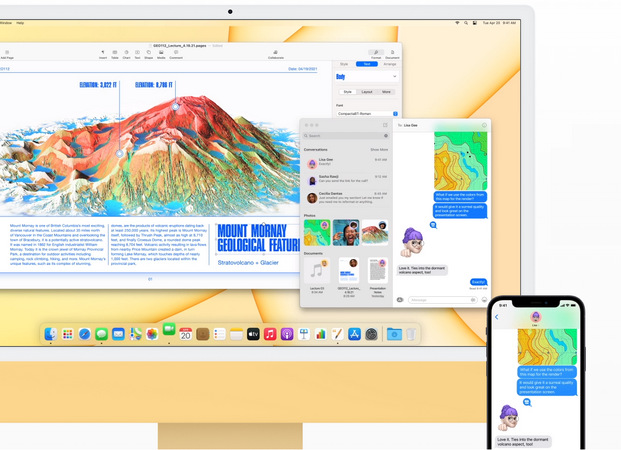Screen dimensions: 621x450
Task: Open the Lisa Gee conversation
Action: tap(347, 162)
